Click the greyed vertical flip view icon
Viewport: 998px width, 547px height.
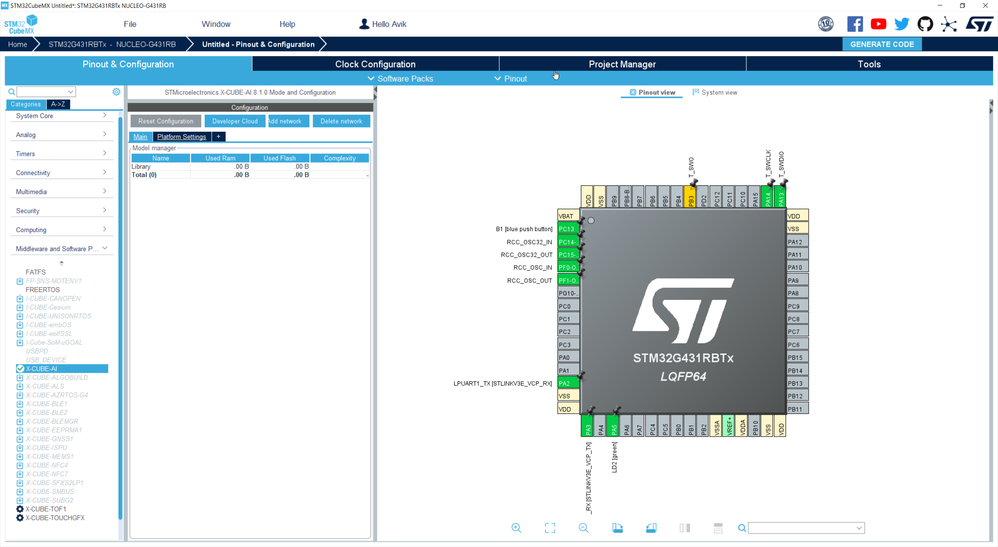click(685, 528)
